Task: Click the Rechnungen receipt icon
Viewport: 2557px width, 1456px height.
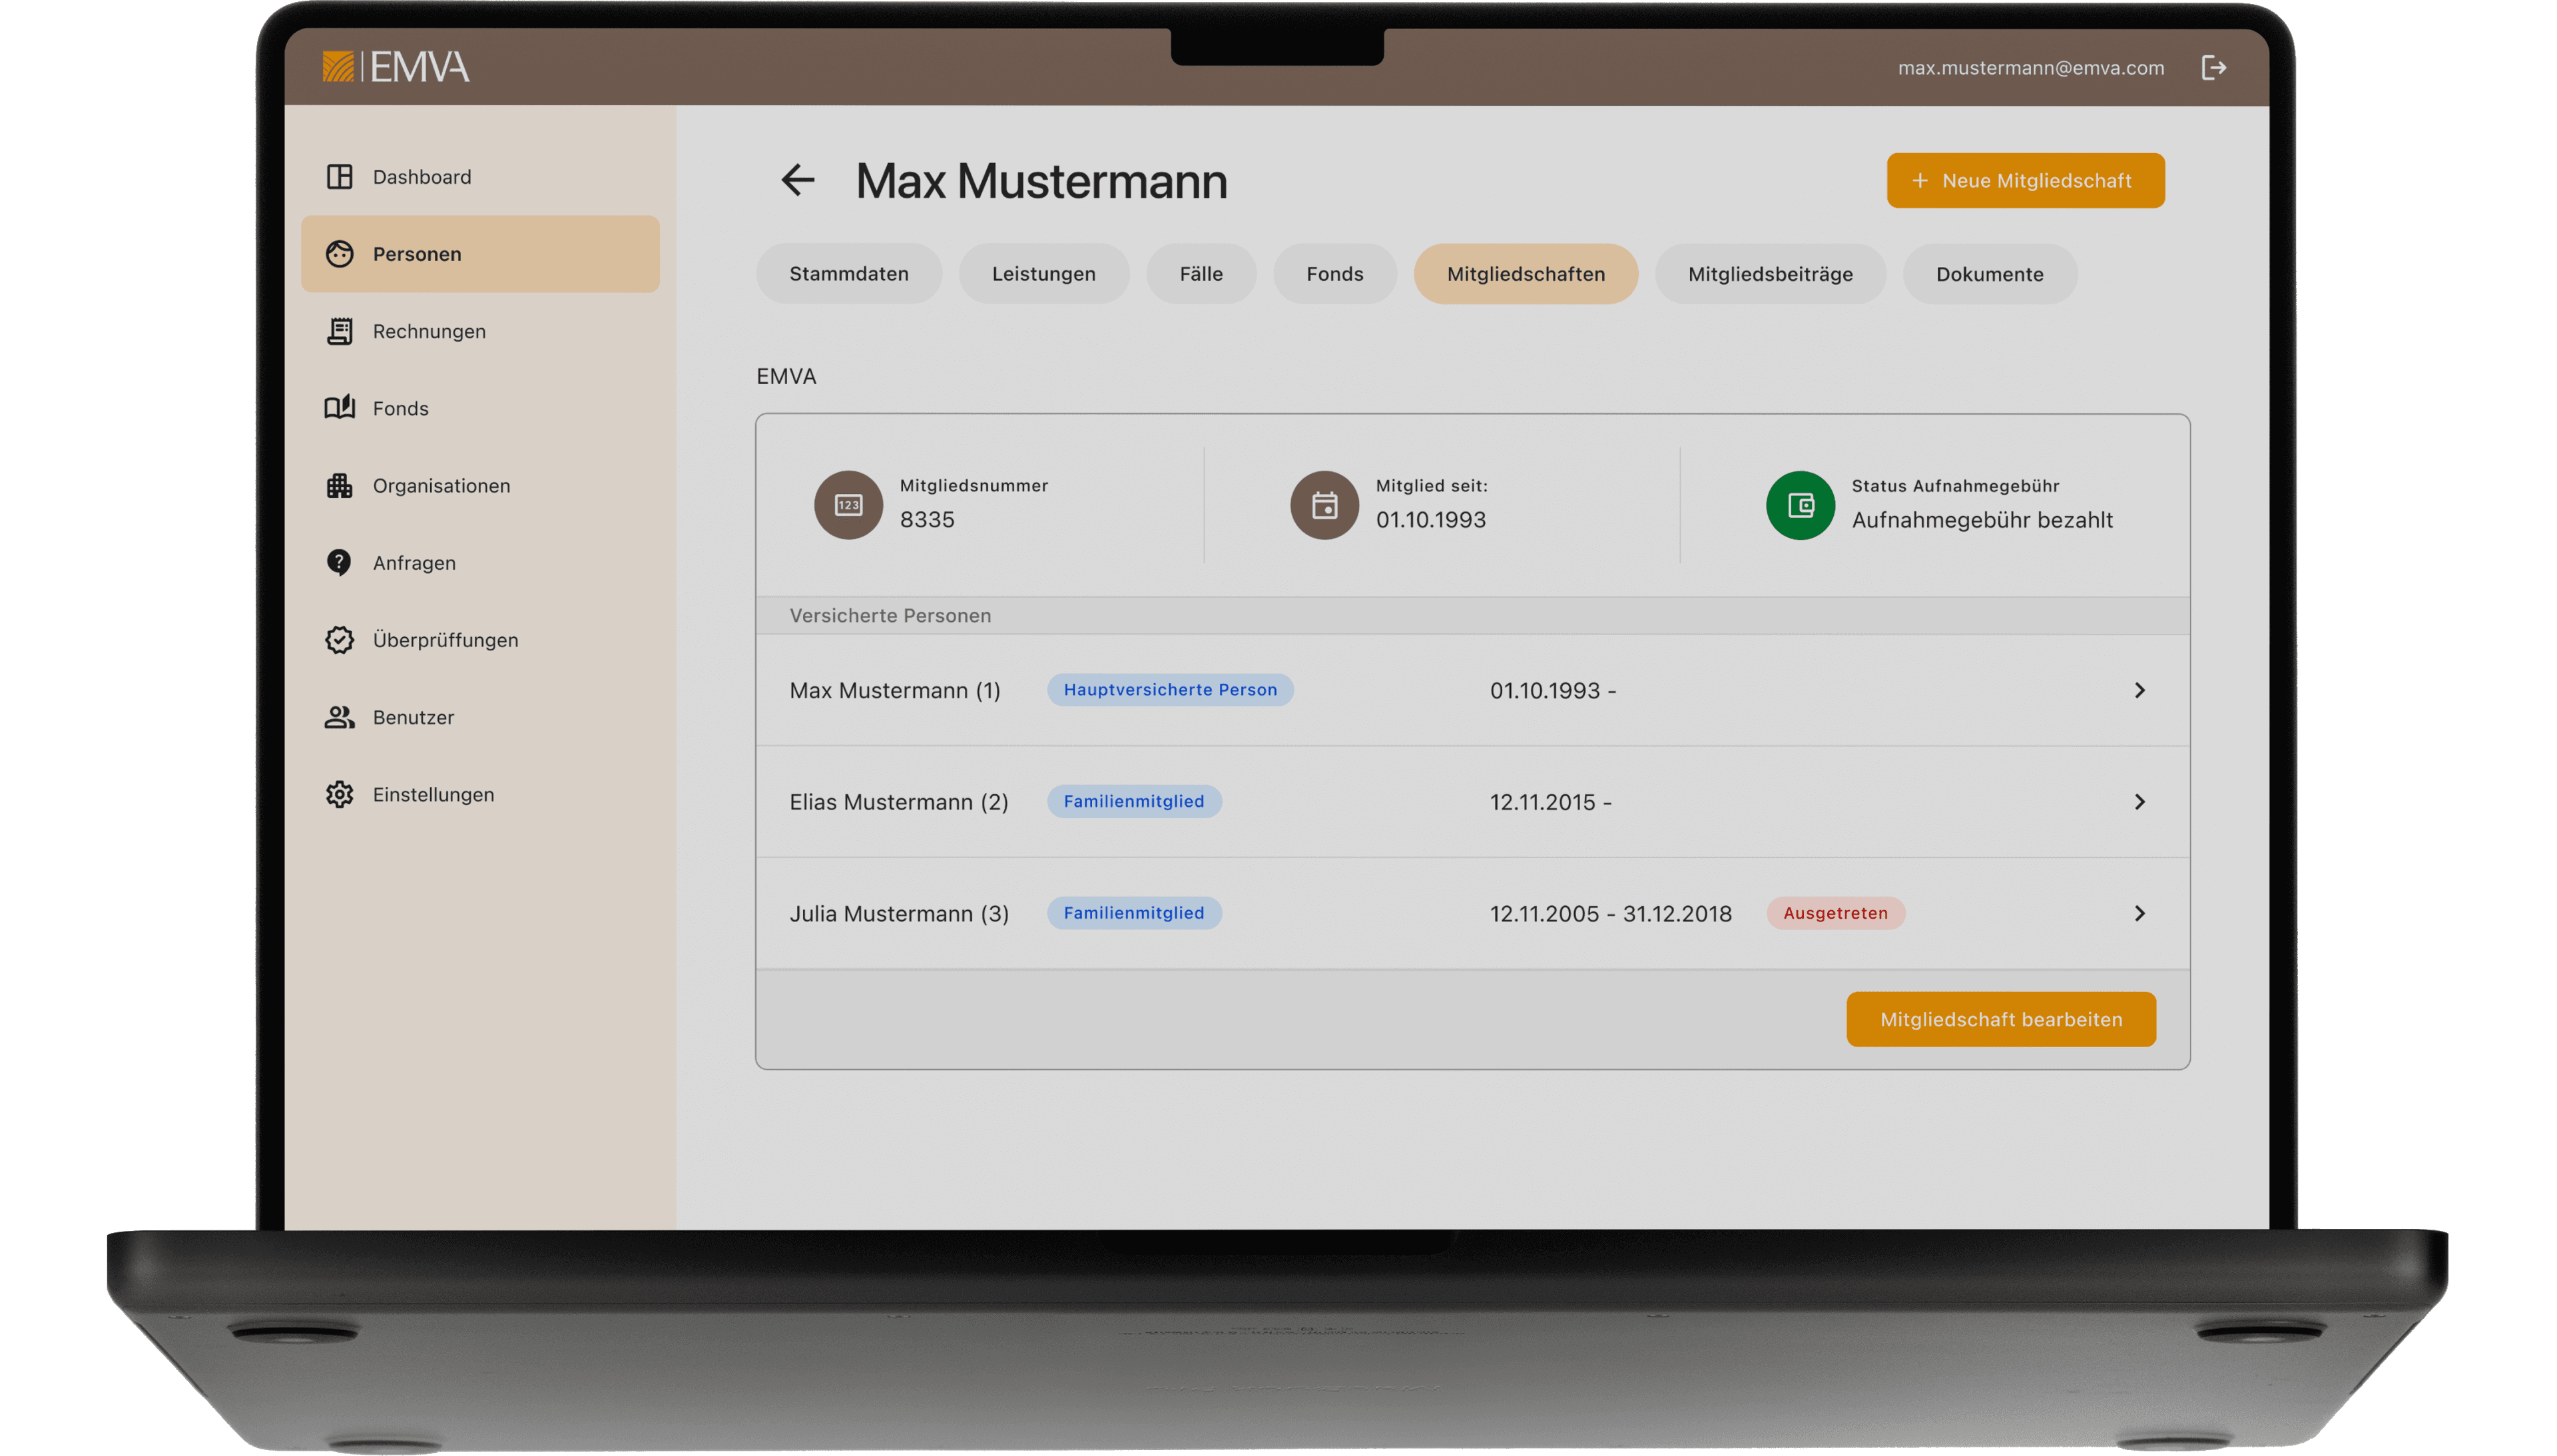Action: point(339,331)
